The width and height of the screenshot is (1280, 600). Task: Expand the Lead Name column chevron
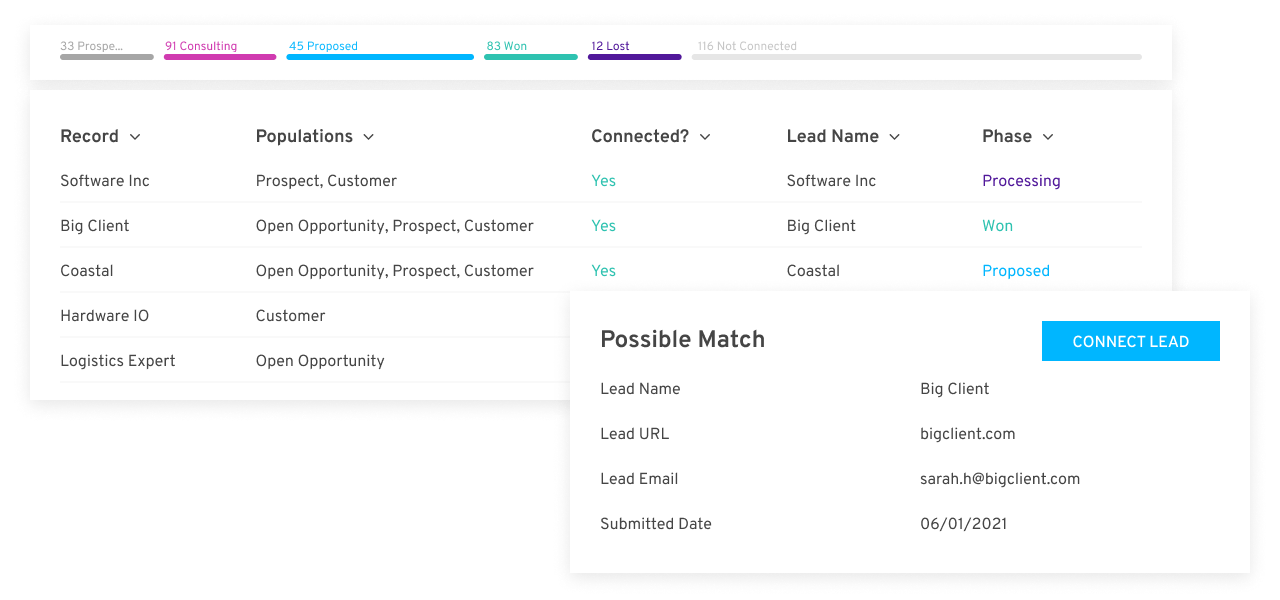click(x=895, y=137)
